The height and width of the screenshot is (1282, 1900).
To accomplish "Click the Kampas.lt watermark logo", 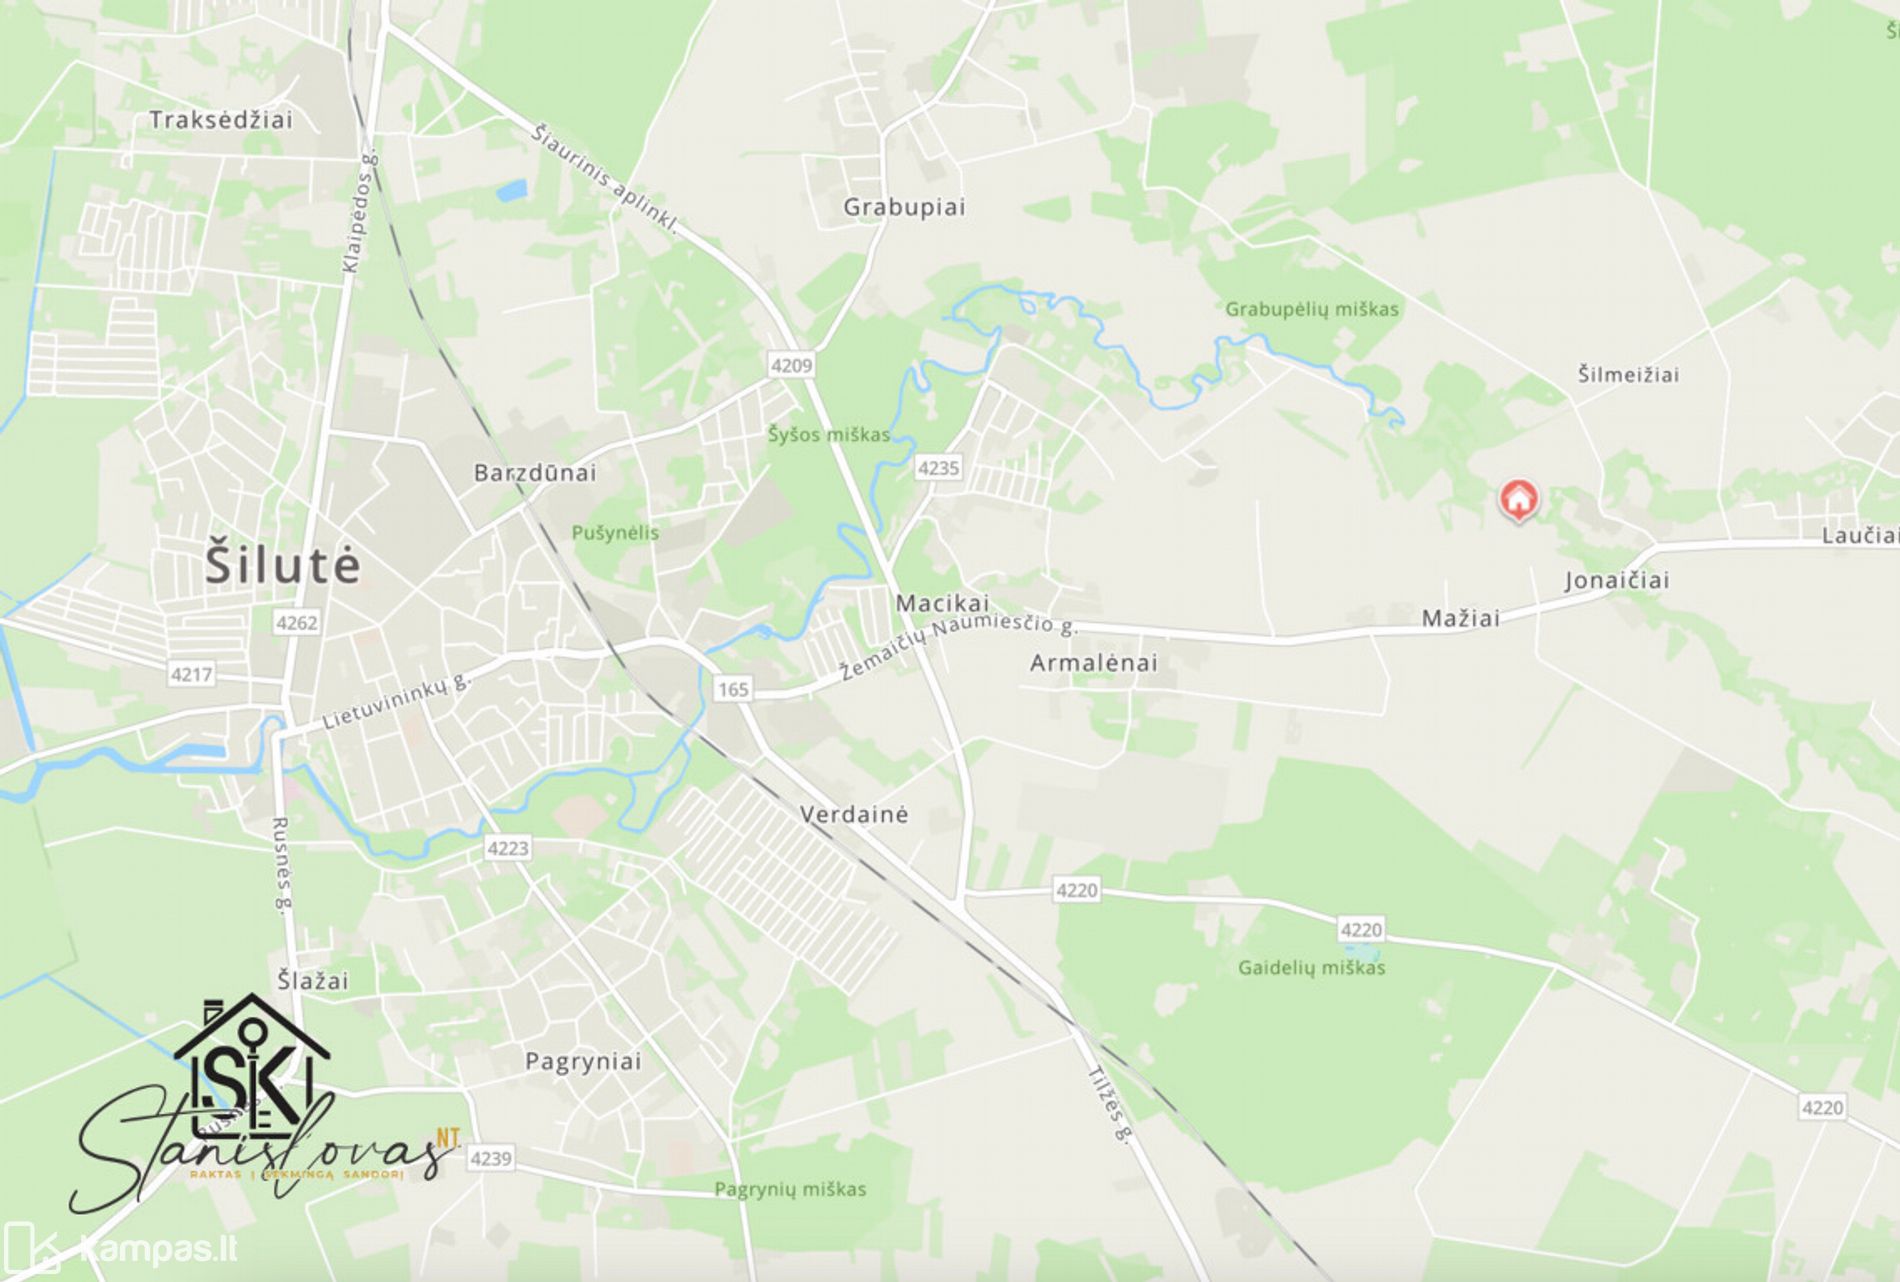I will (120, 1250).
